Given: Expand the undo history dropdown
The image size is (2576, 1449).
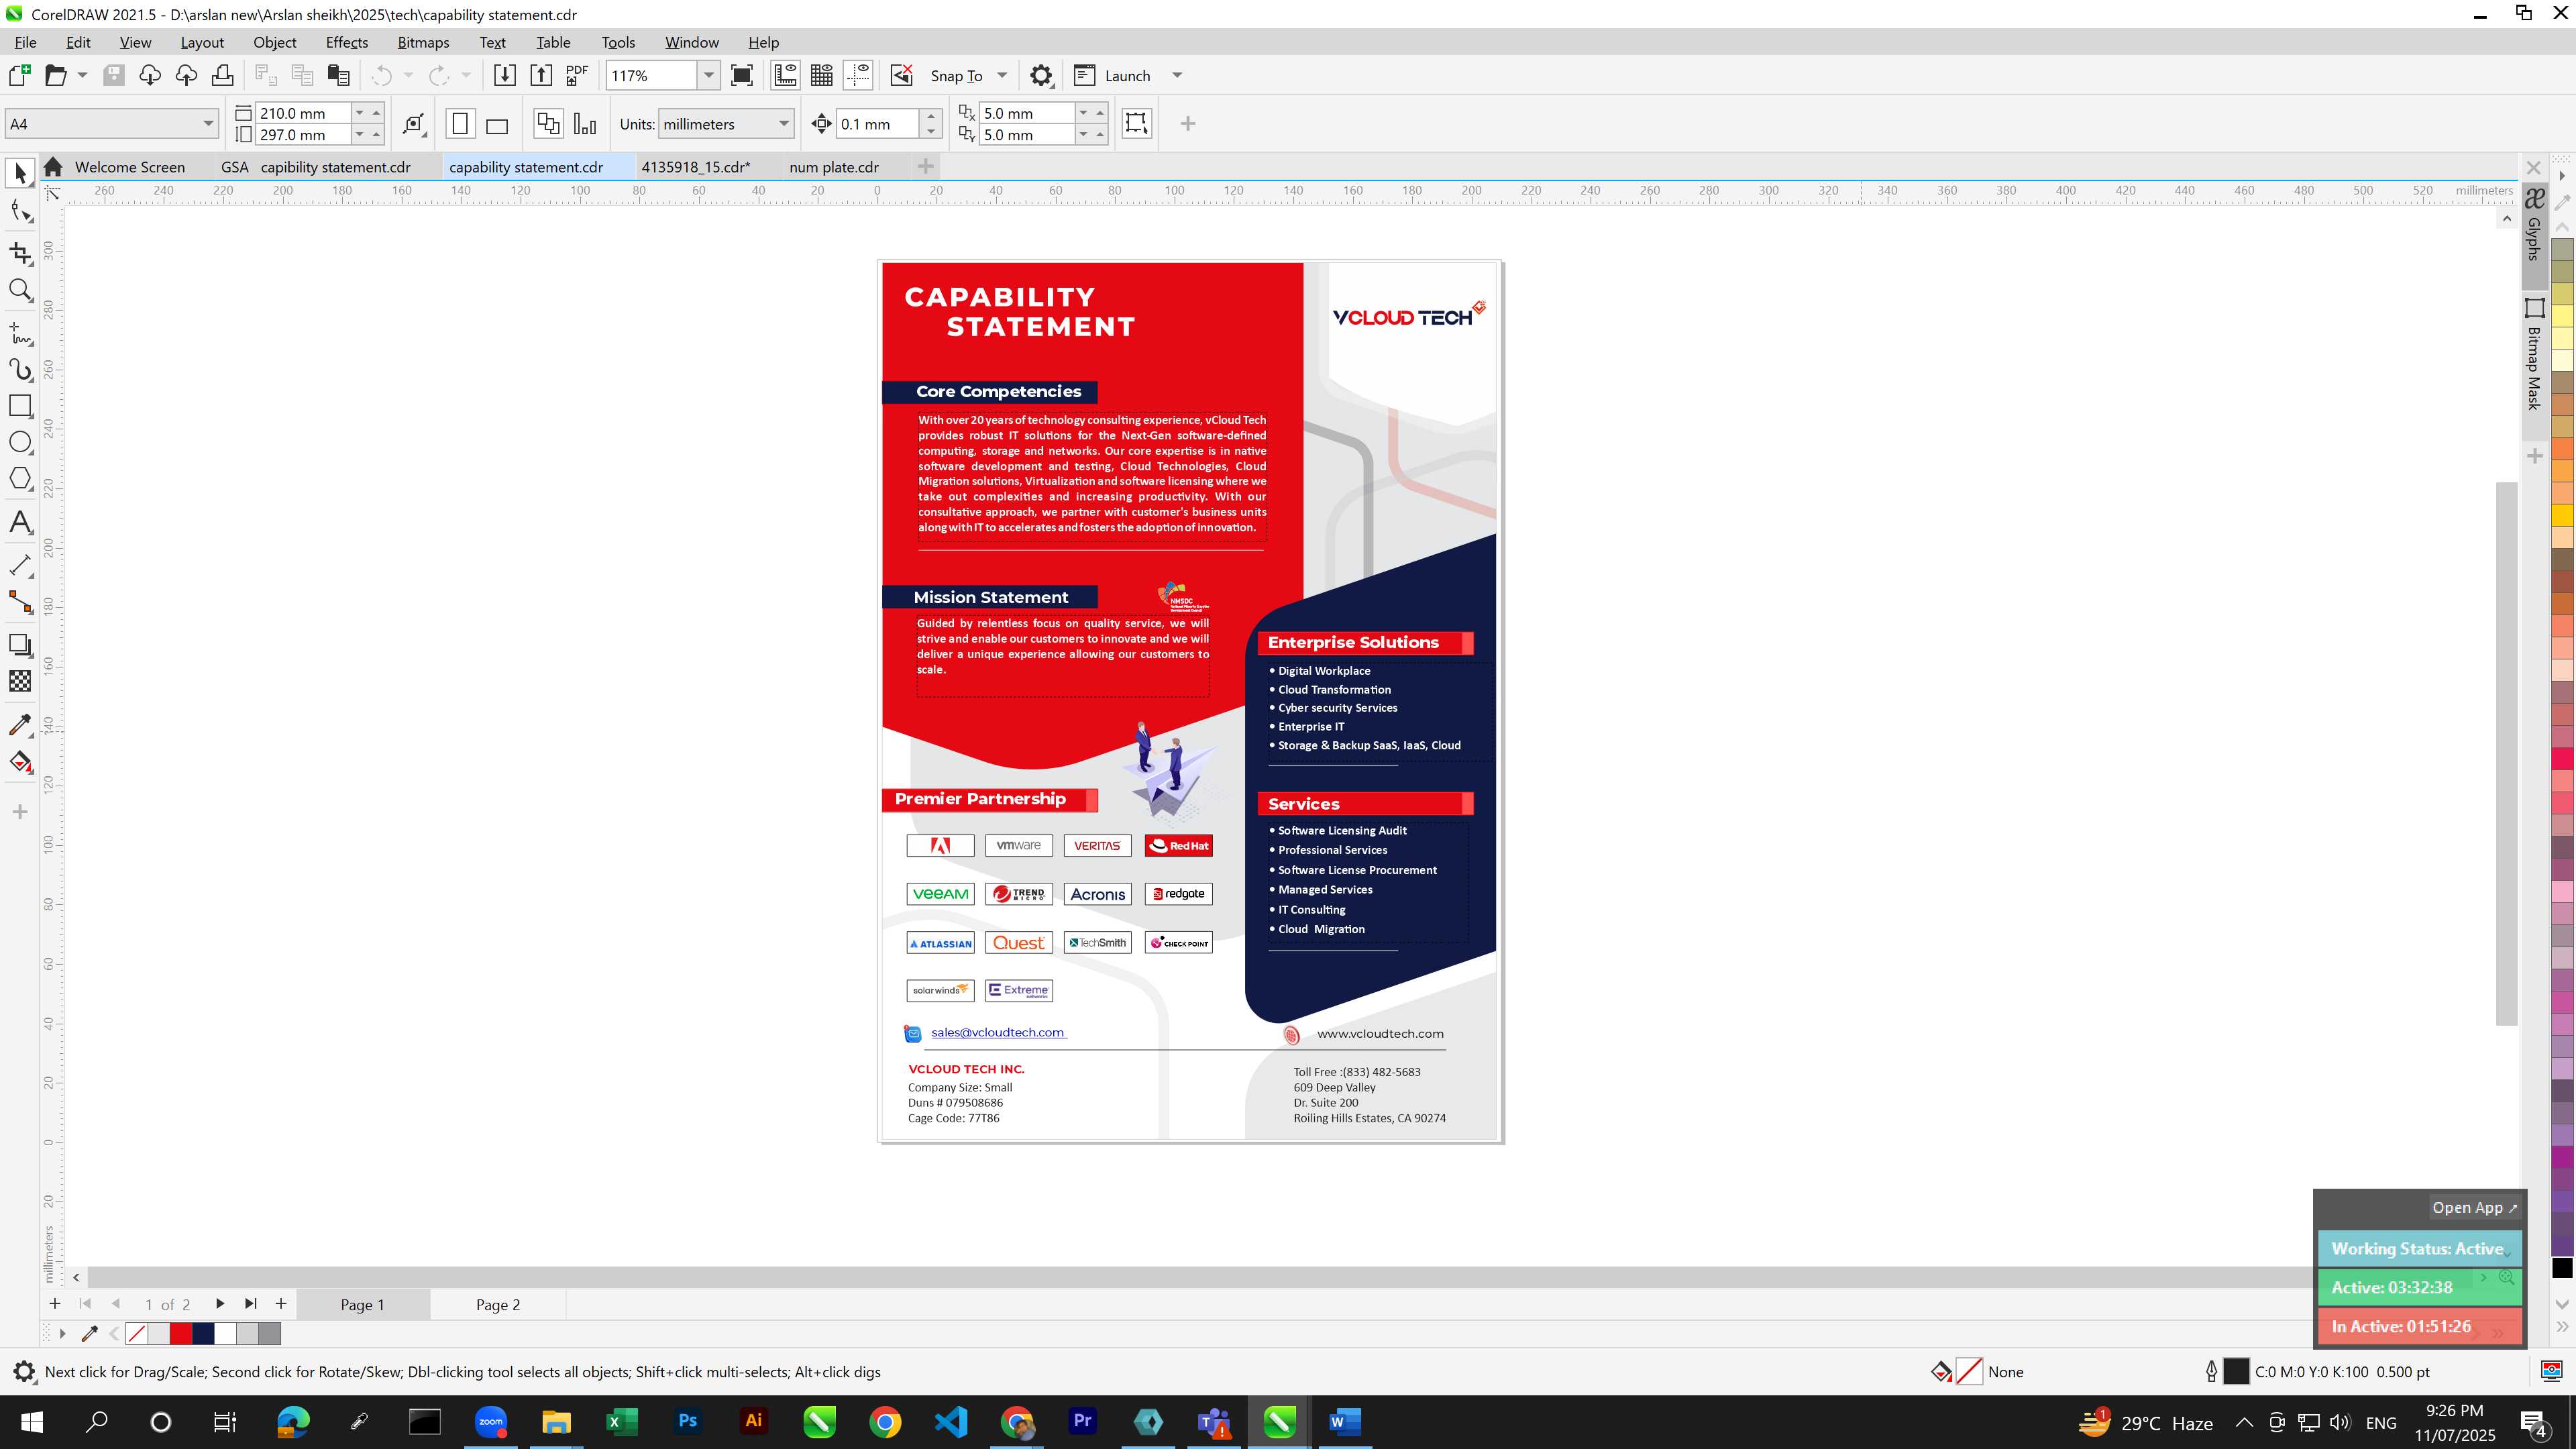Looking at the screenshot, I should point(408,75).
